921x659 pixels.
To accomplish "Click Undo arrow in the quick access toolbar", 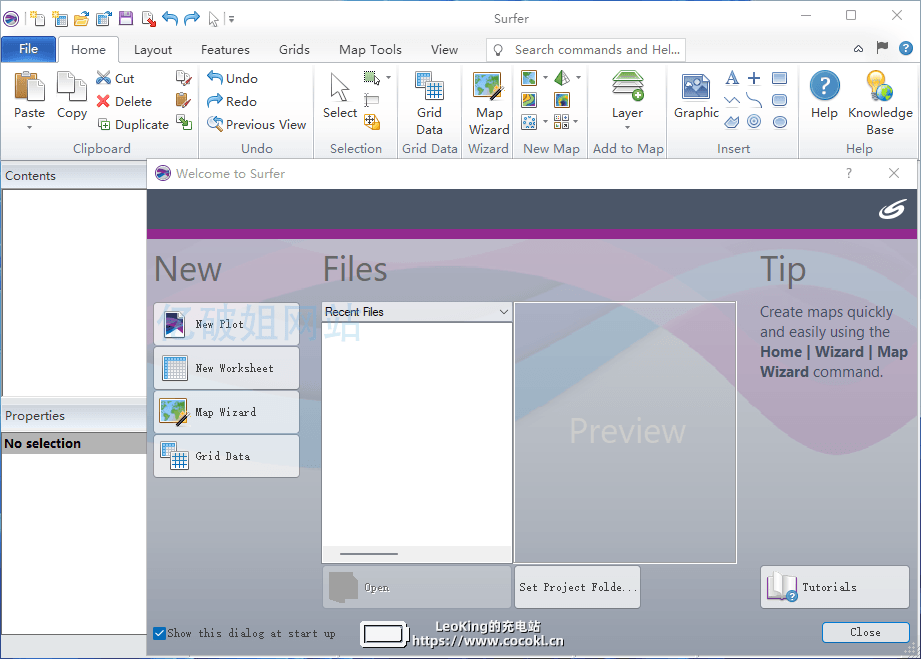I will coord(170,19).
